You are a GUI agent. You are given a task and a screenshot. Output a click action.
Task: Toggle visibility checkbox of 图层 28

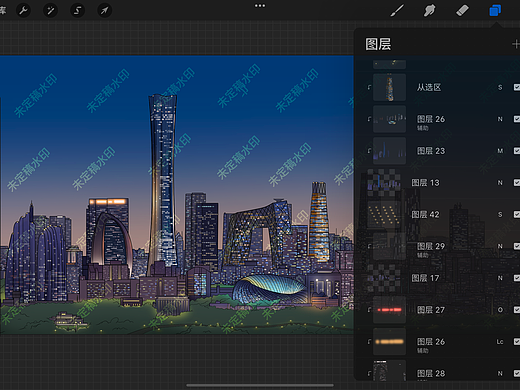tap(517, 373)
